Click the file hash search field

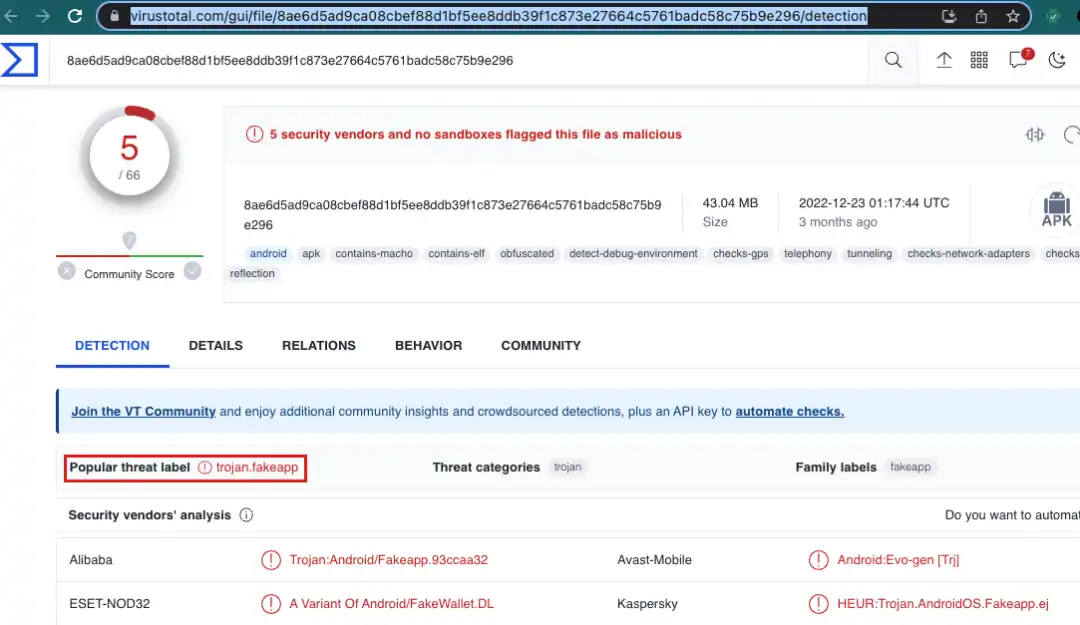[460, 60]
